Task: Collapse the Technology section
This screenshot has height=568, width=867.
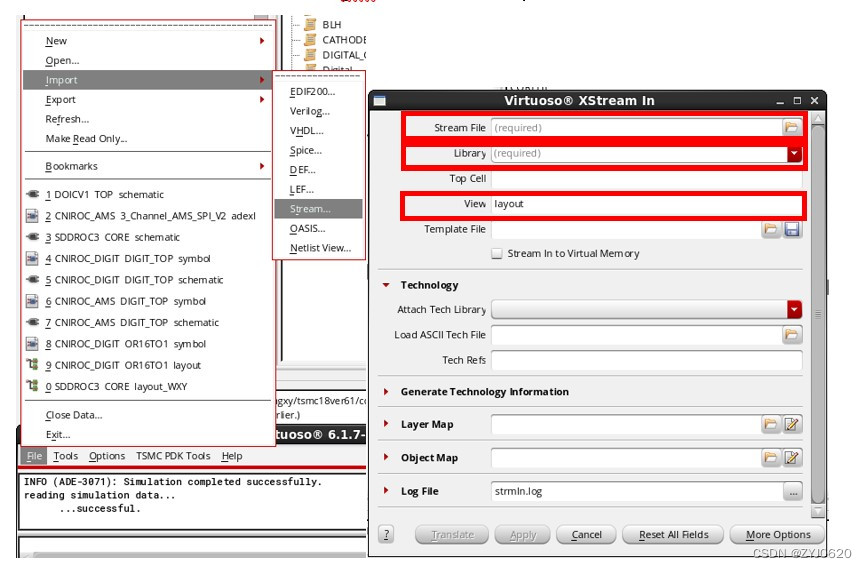Action: tap(386, 285)
